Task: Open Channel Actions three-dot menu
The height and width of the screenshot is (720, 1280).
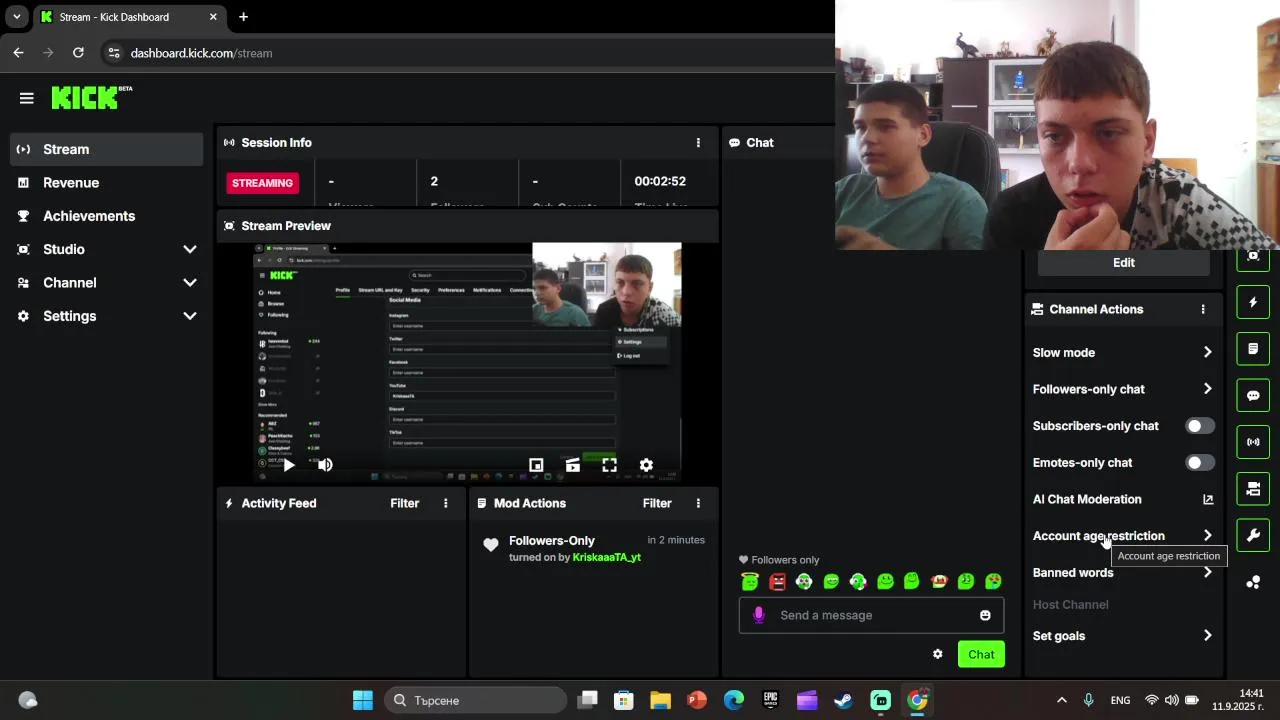Action: (x=1203, y=309)
